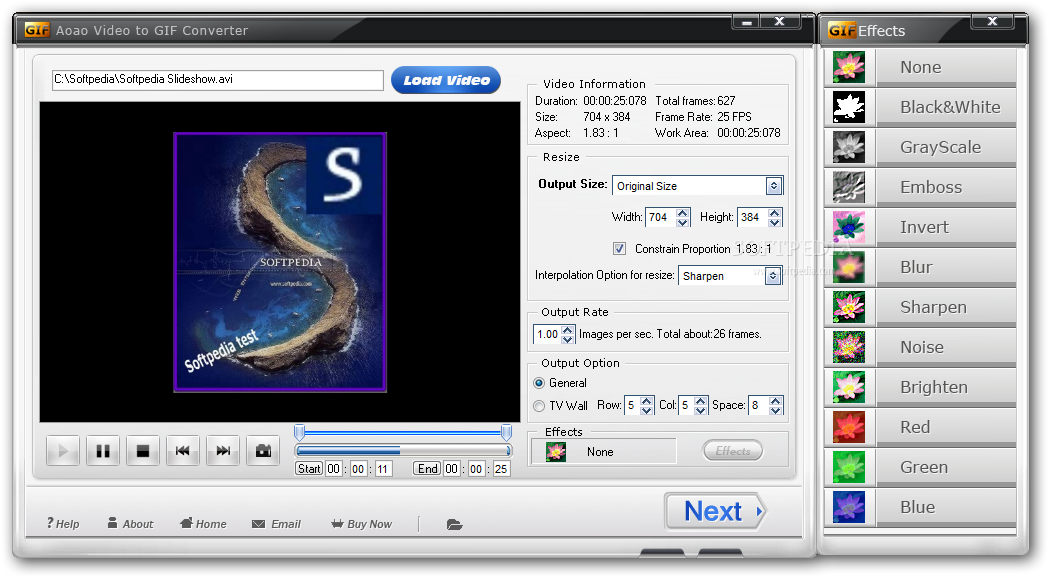Select the TV Wall output option

[539, 406]
